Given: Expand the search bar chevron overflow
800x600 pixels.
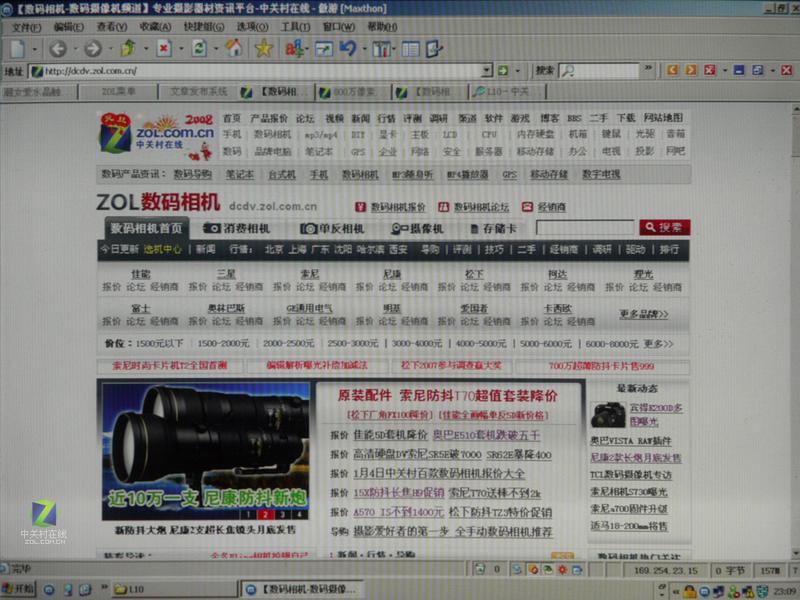Looking at the screenshot, I should (648, 68).
